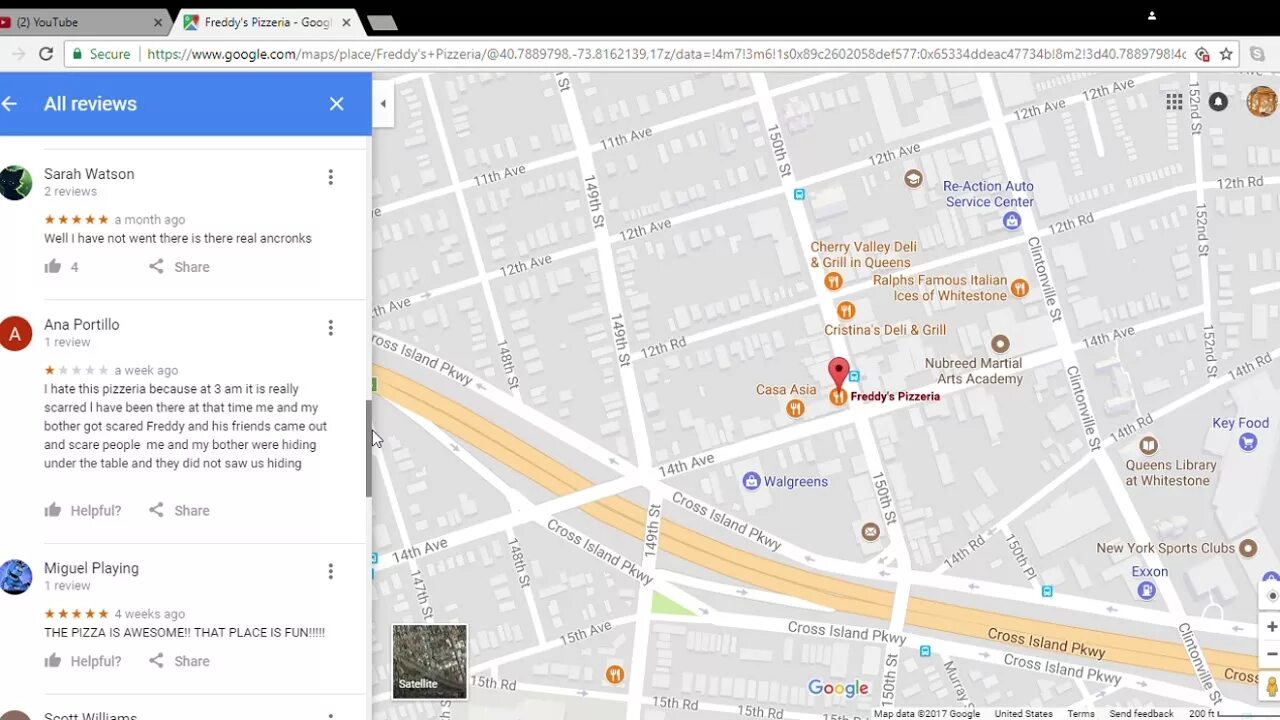Click reviewer name Miguel Playing
Screen dimensions: 1280x720
pos(91,568)
